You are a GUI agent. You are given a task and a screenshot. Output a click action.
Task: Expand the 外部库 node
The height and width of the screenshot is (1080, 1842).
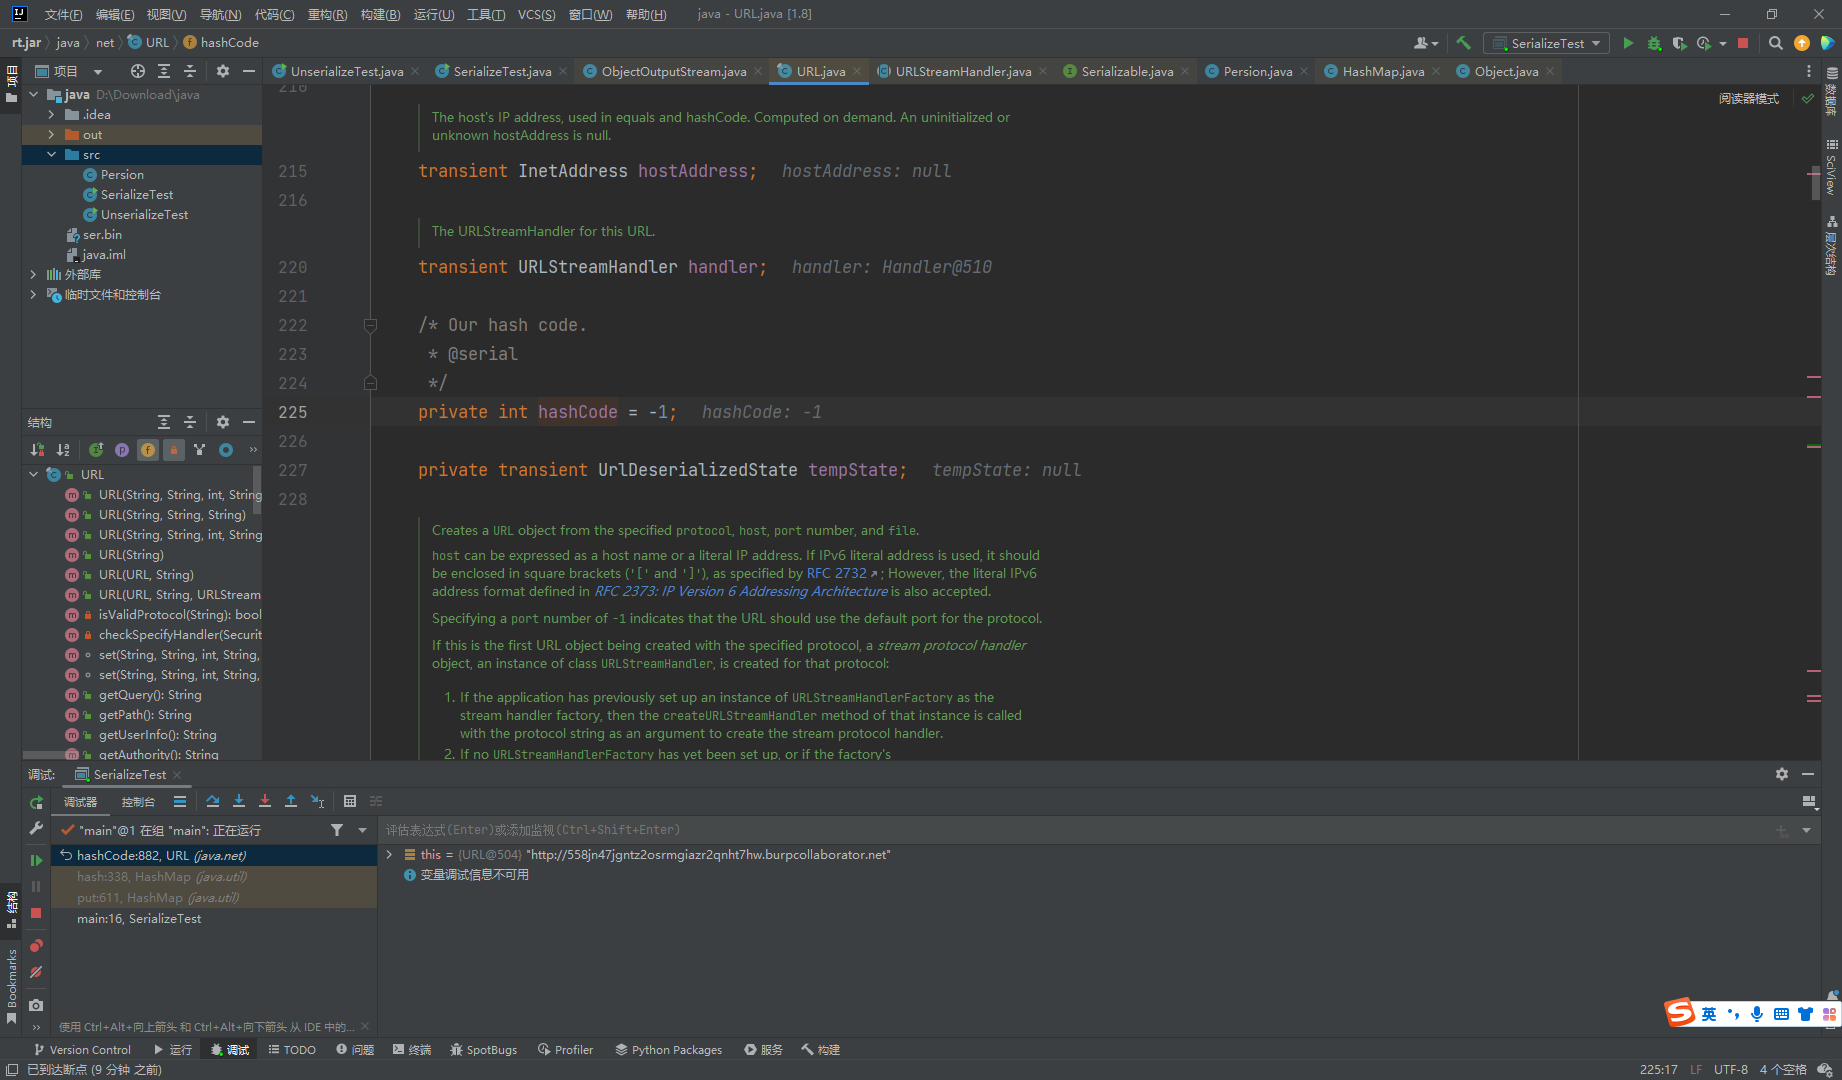tap(34, 275)
